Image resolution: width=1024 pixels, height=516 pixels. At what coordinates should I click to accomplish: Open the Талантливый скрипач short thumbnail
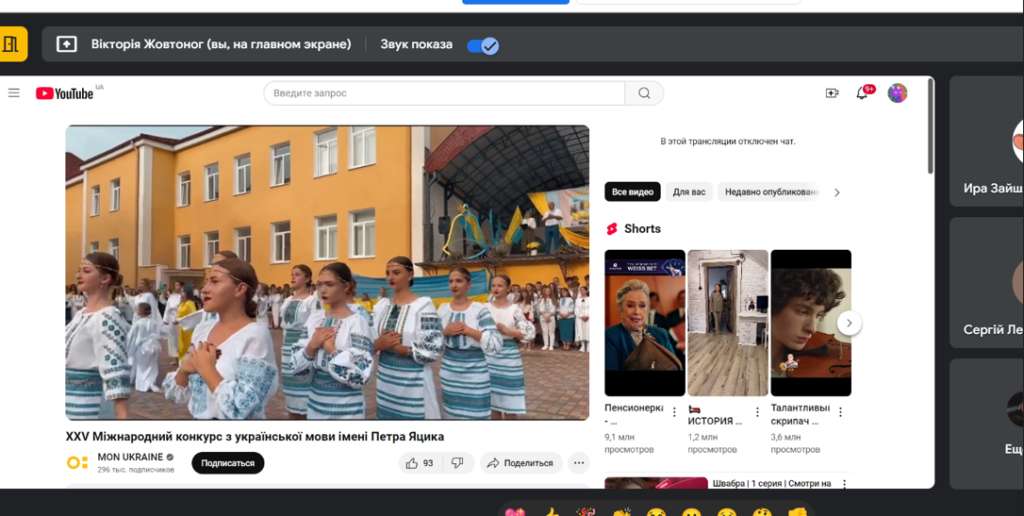click(810, 323)
